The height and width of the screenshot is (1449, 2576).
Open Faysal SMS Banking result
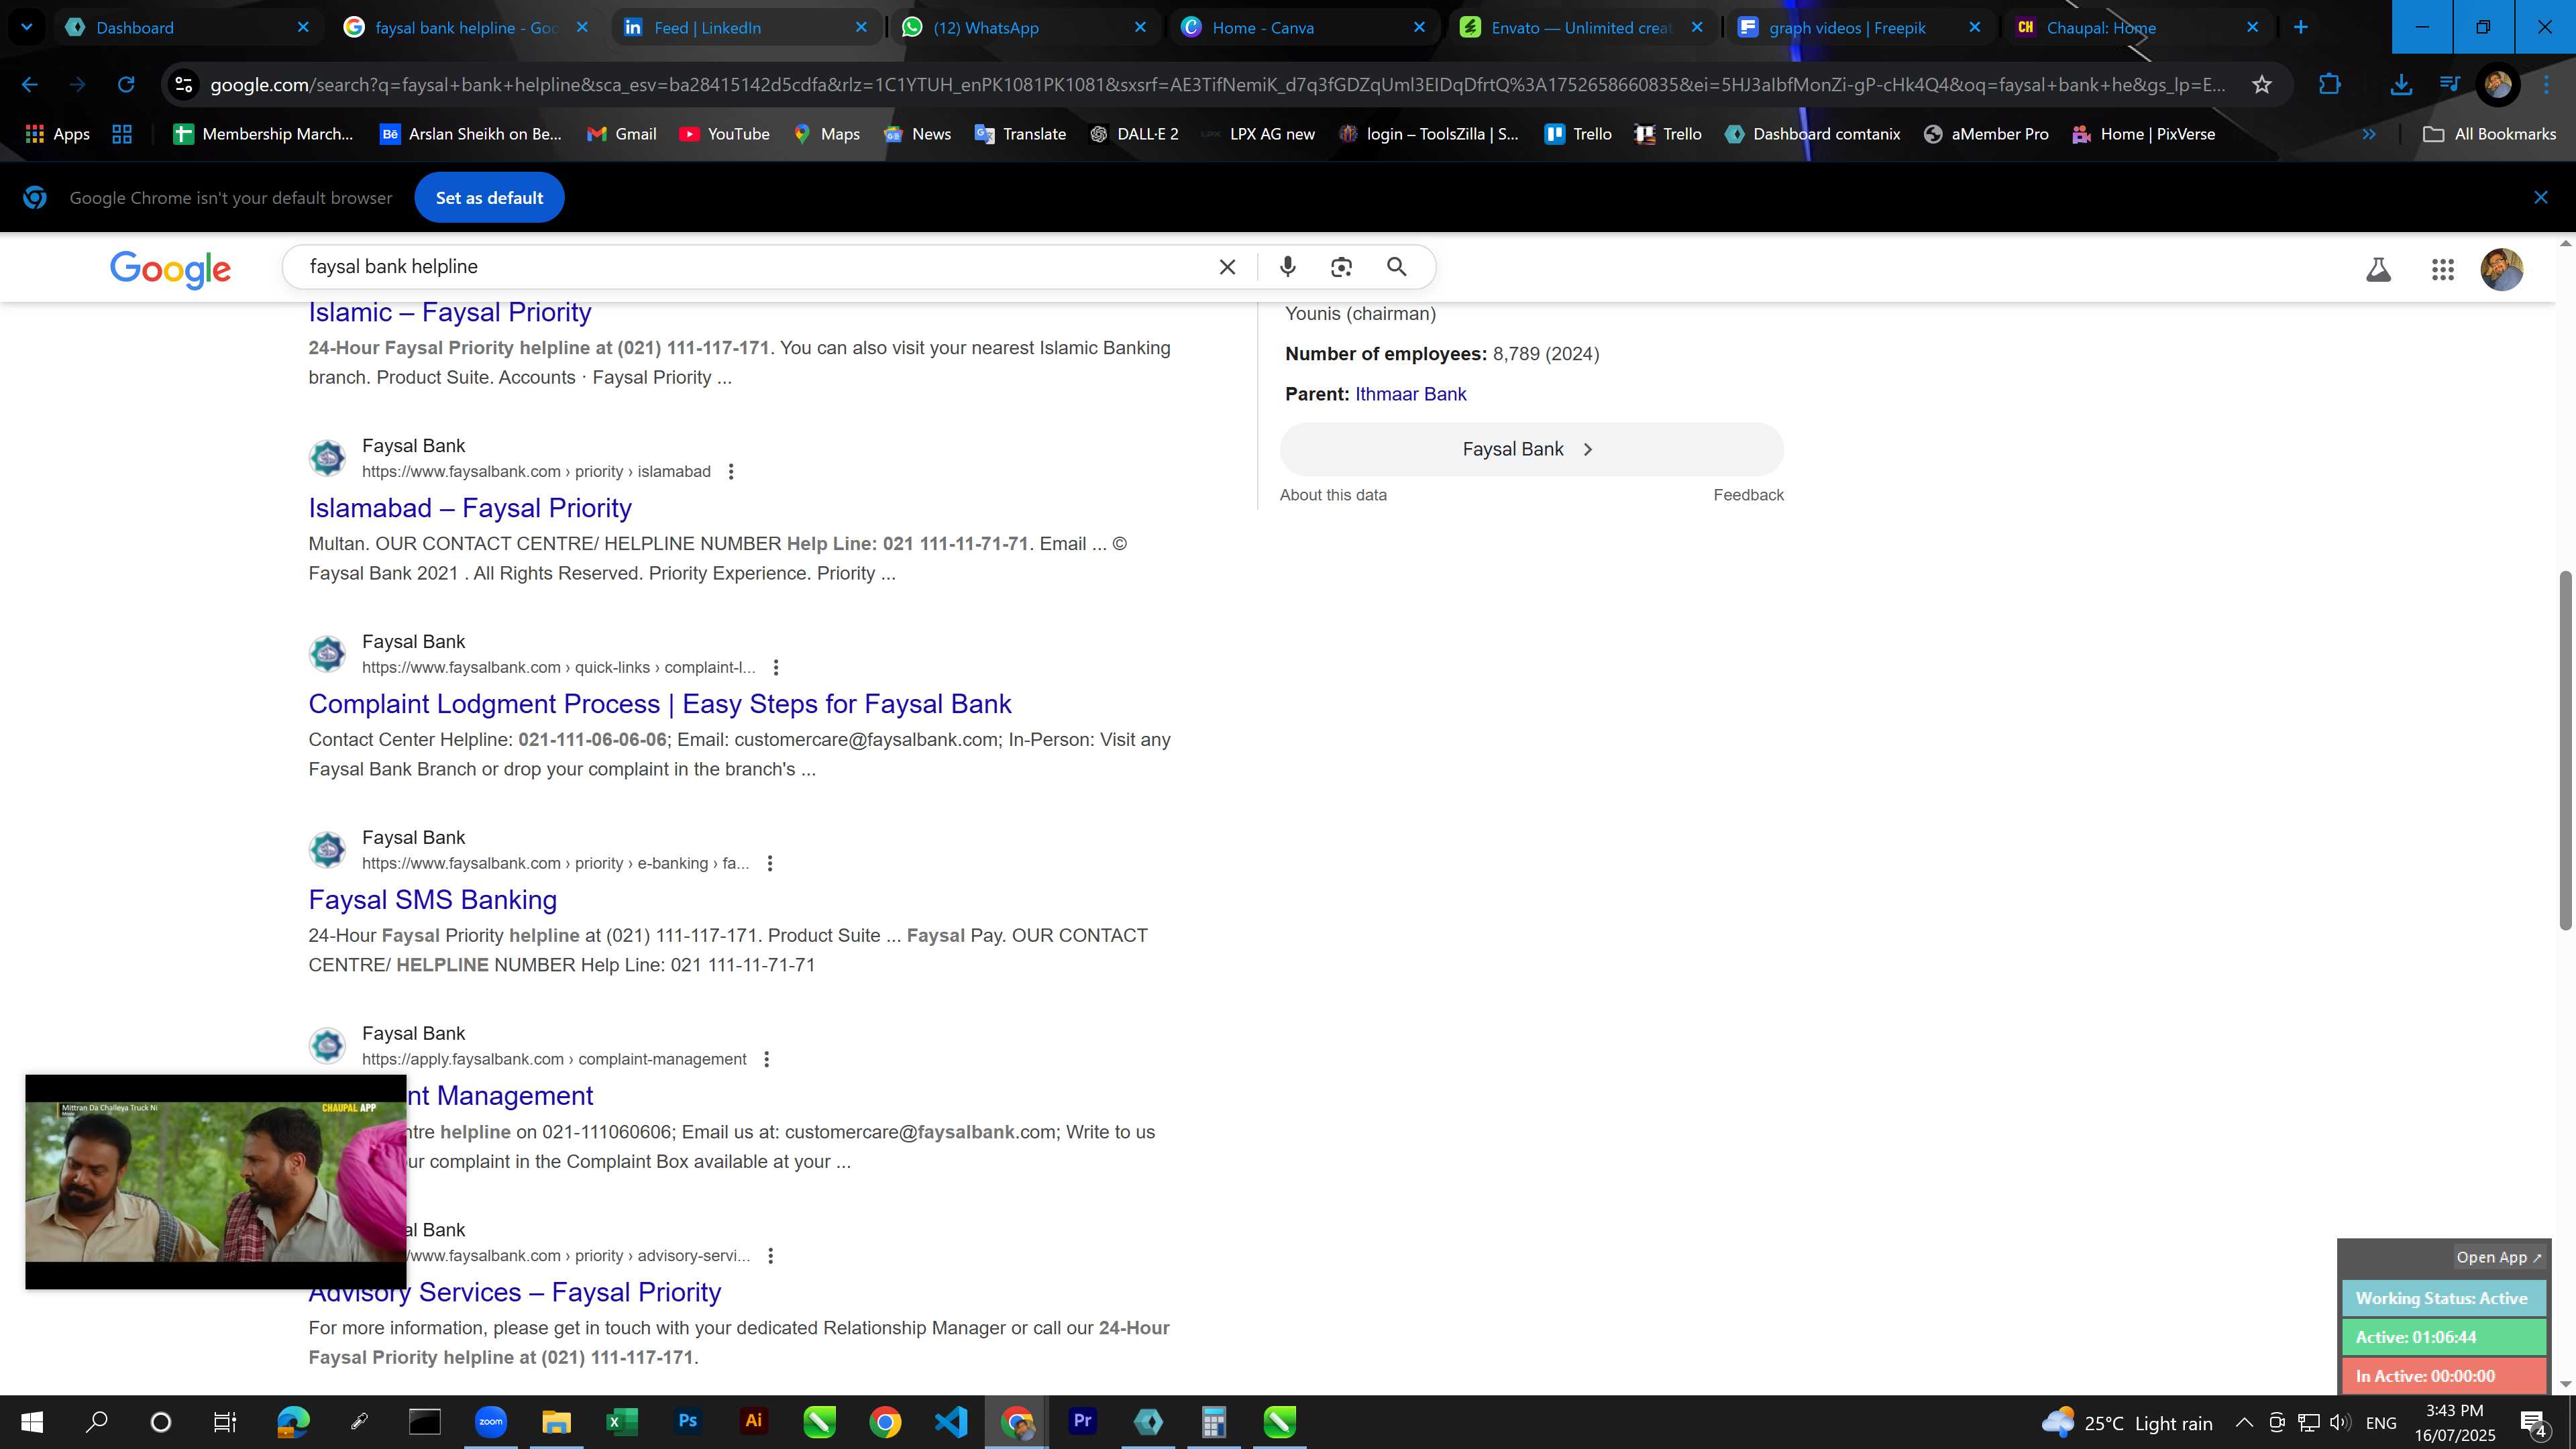pyautogui.click(x=433, y=900)
